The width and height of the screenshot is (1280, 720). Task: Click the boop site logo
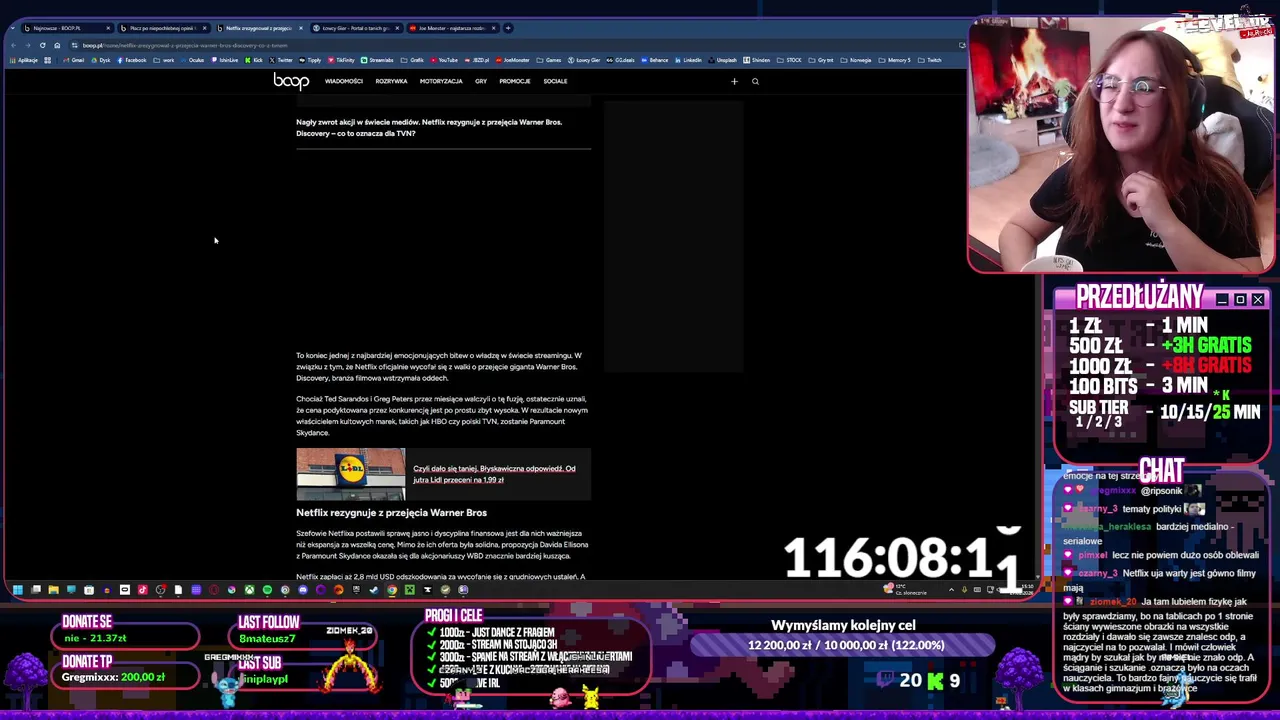(x=291, y=81)
